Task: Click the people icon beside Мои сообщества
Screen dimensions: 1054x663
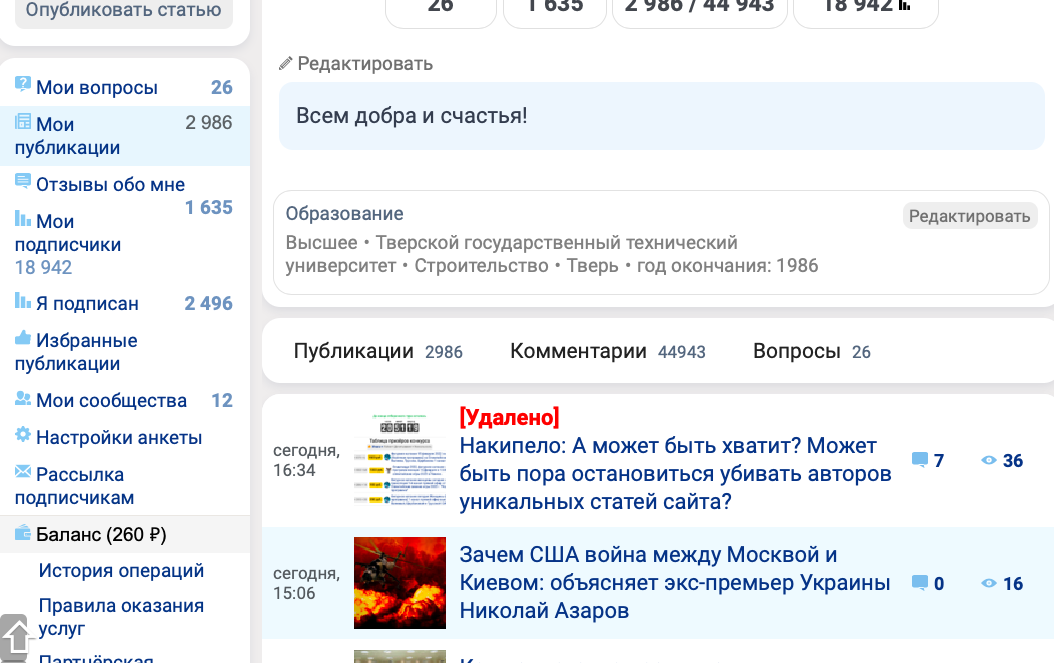Action: pos(23,399)
